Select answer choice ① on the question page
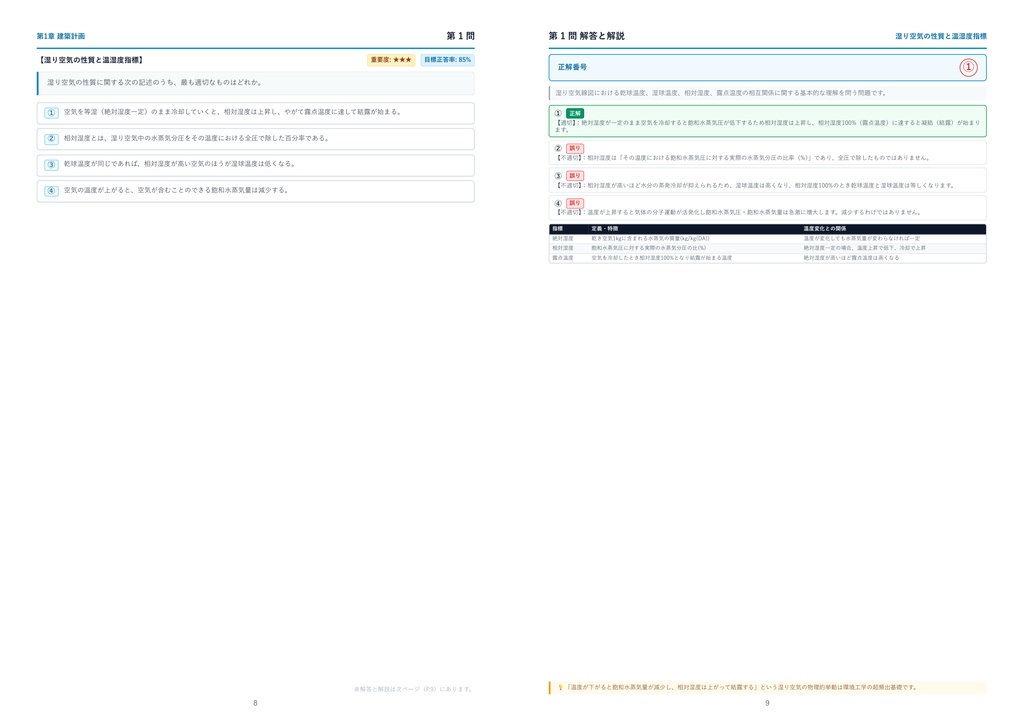This screenshot has width=1024, height=724. pyautogui.click(x=255, y=112)
